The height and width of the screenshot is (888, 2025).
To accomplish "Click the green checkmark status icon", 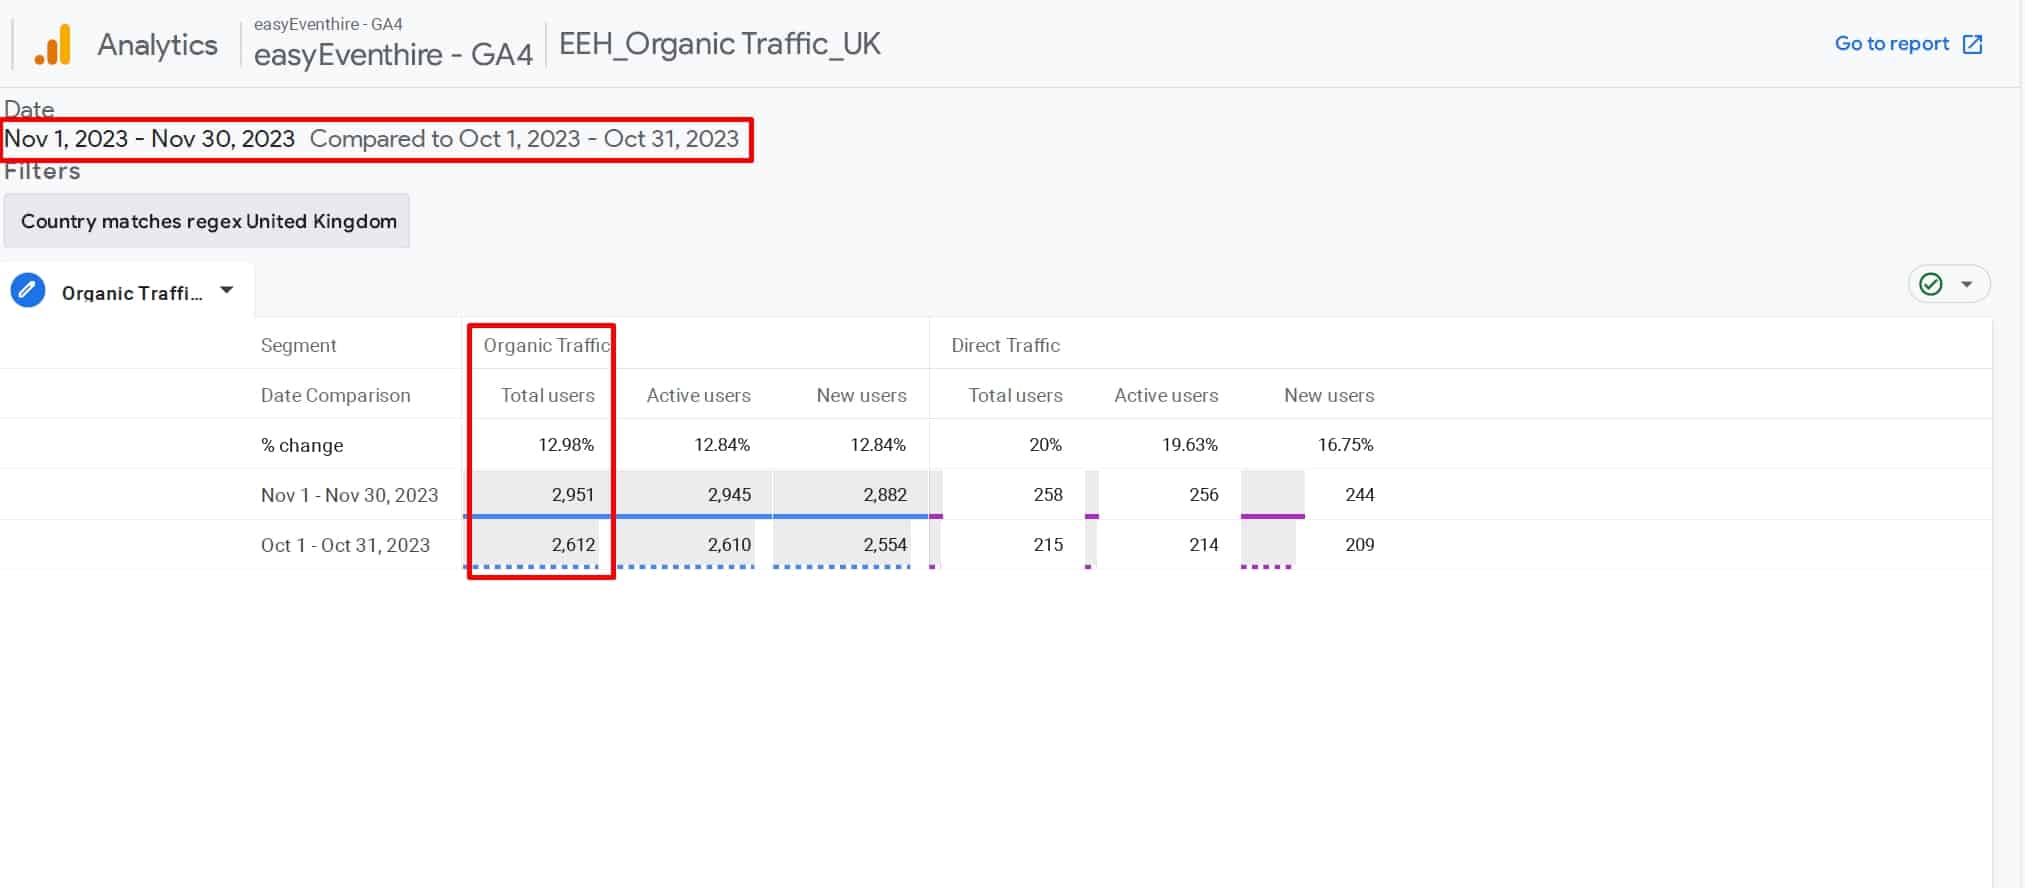I will [x=1931, y=284].
